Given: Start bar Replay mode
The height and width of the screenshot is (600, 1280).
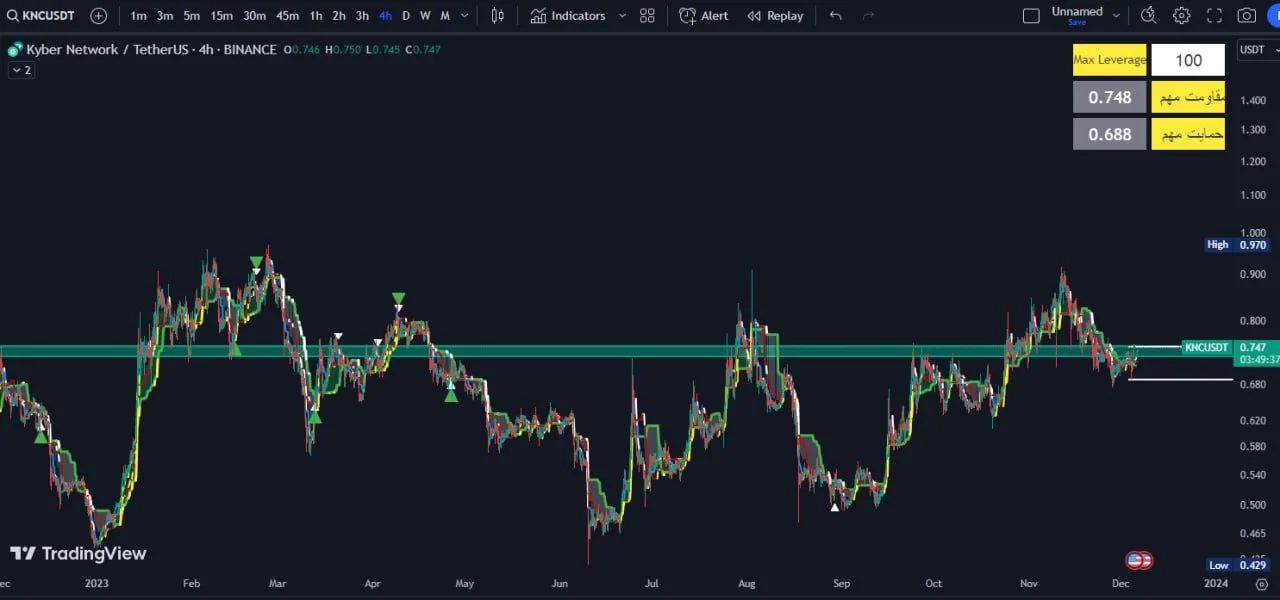Looking at the screenshot, I should (775, 16).
